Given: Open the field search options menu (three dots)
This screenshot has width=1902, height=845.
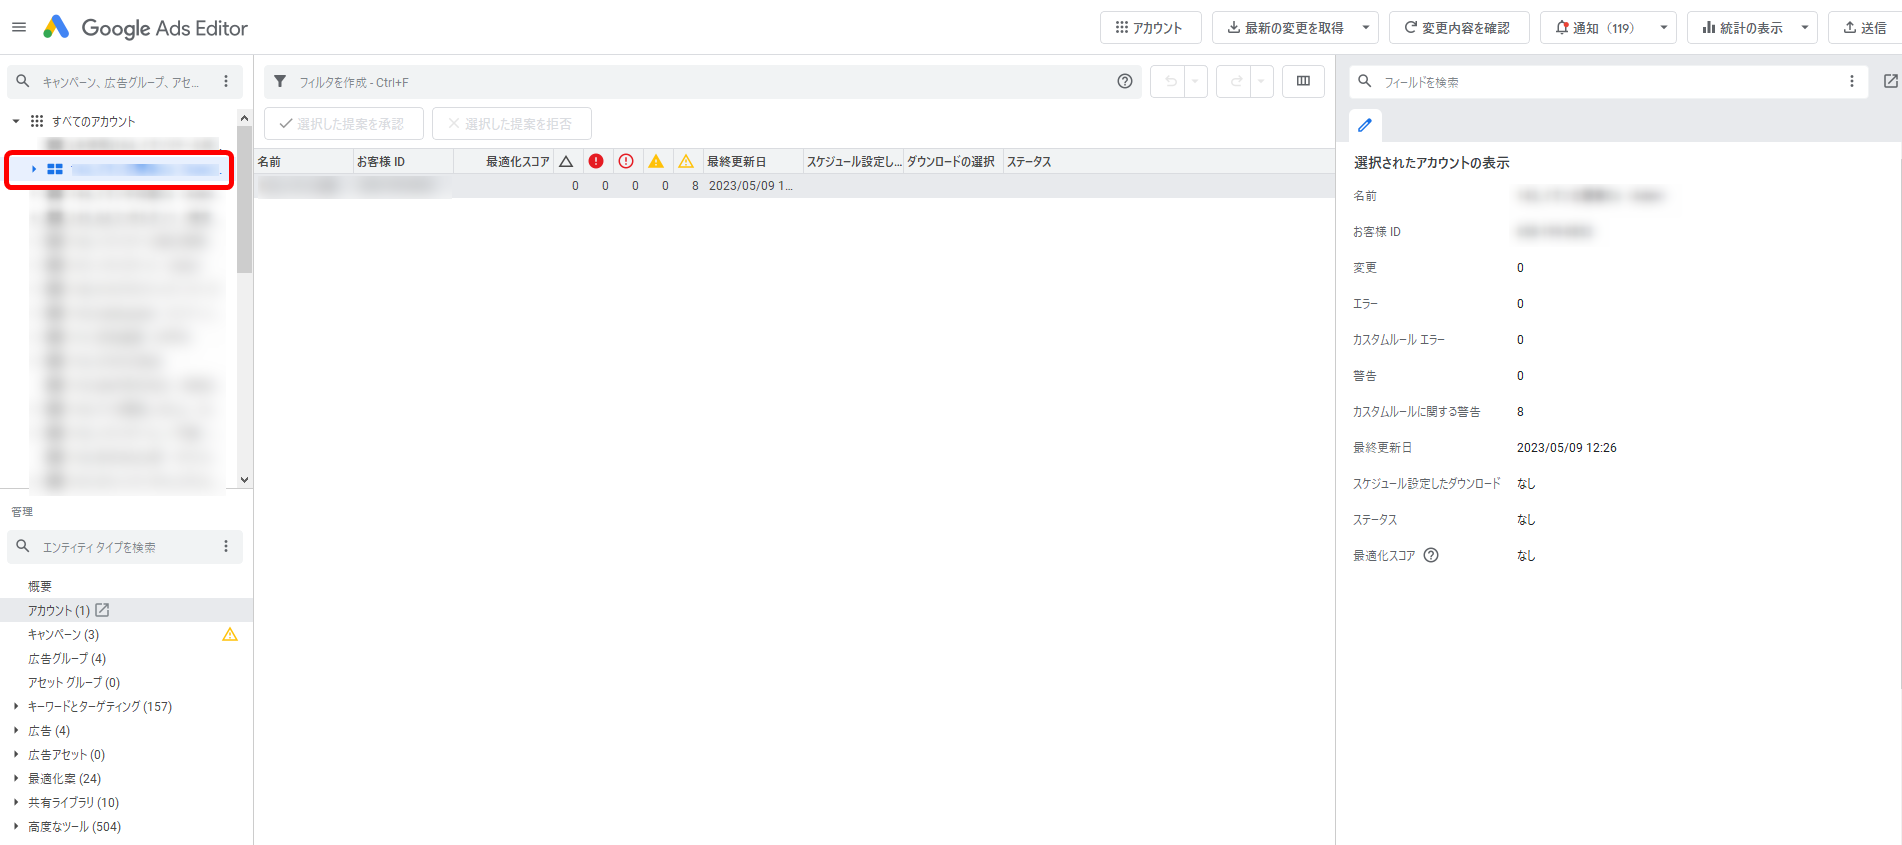Looking at the screenshot, I should 1852,82.
